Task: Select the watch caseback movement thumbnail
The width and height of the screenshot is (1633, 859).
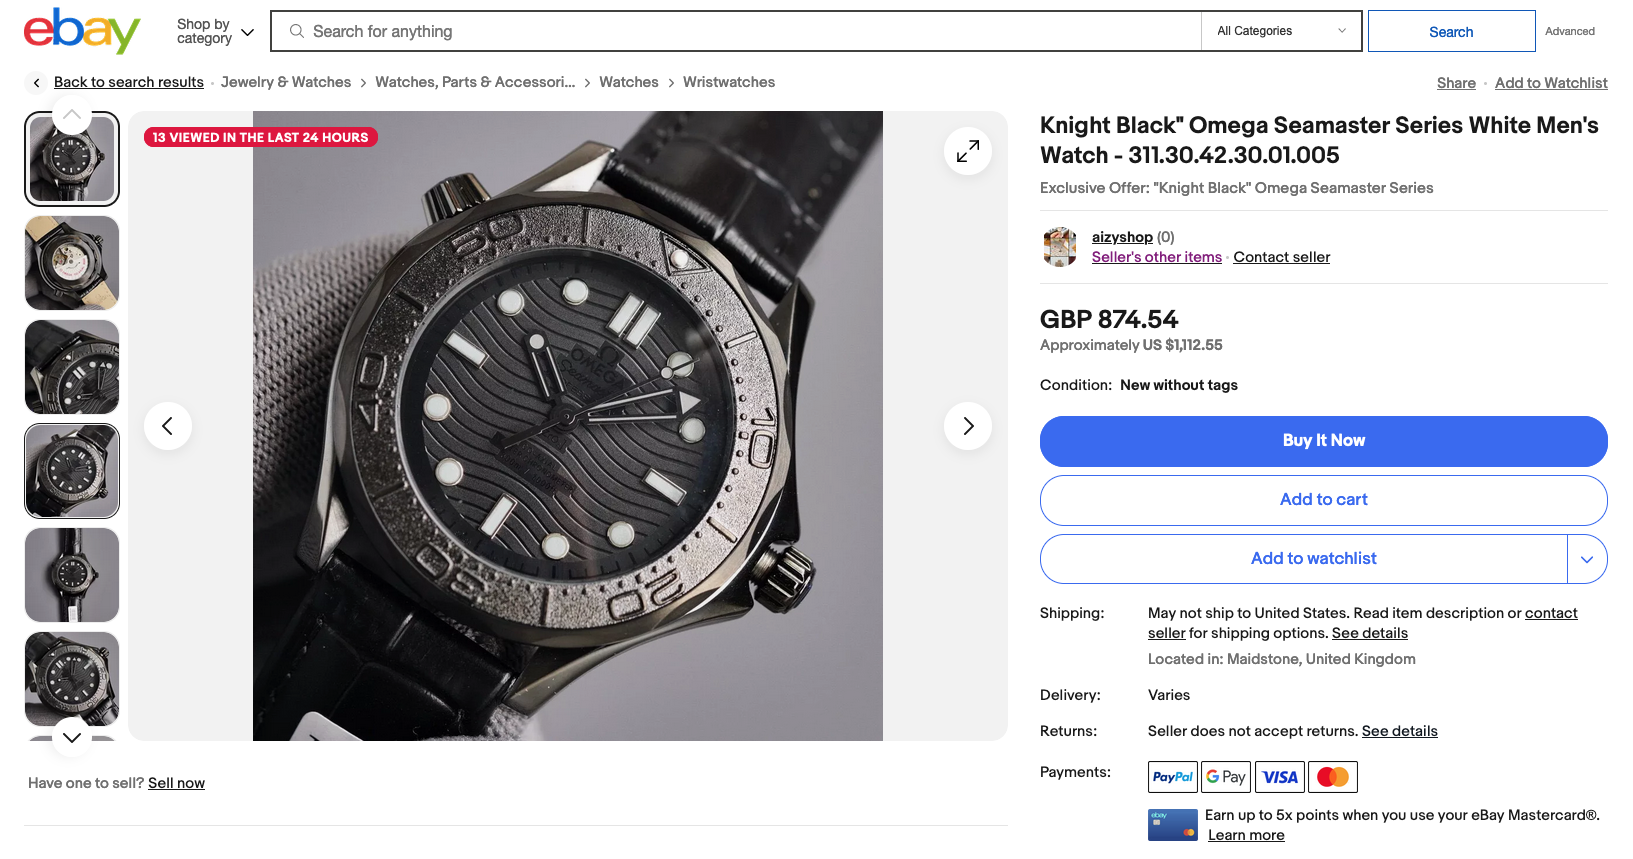Action: pyautogui.click(x=72, y=263)
